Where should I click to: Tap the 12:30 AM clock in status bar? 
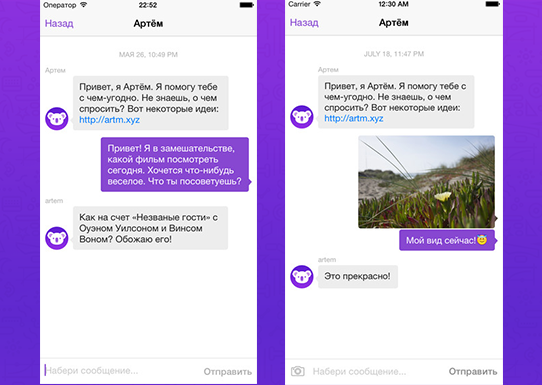[393, 4]
